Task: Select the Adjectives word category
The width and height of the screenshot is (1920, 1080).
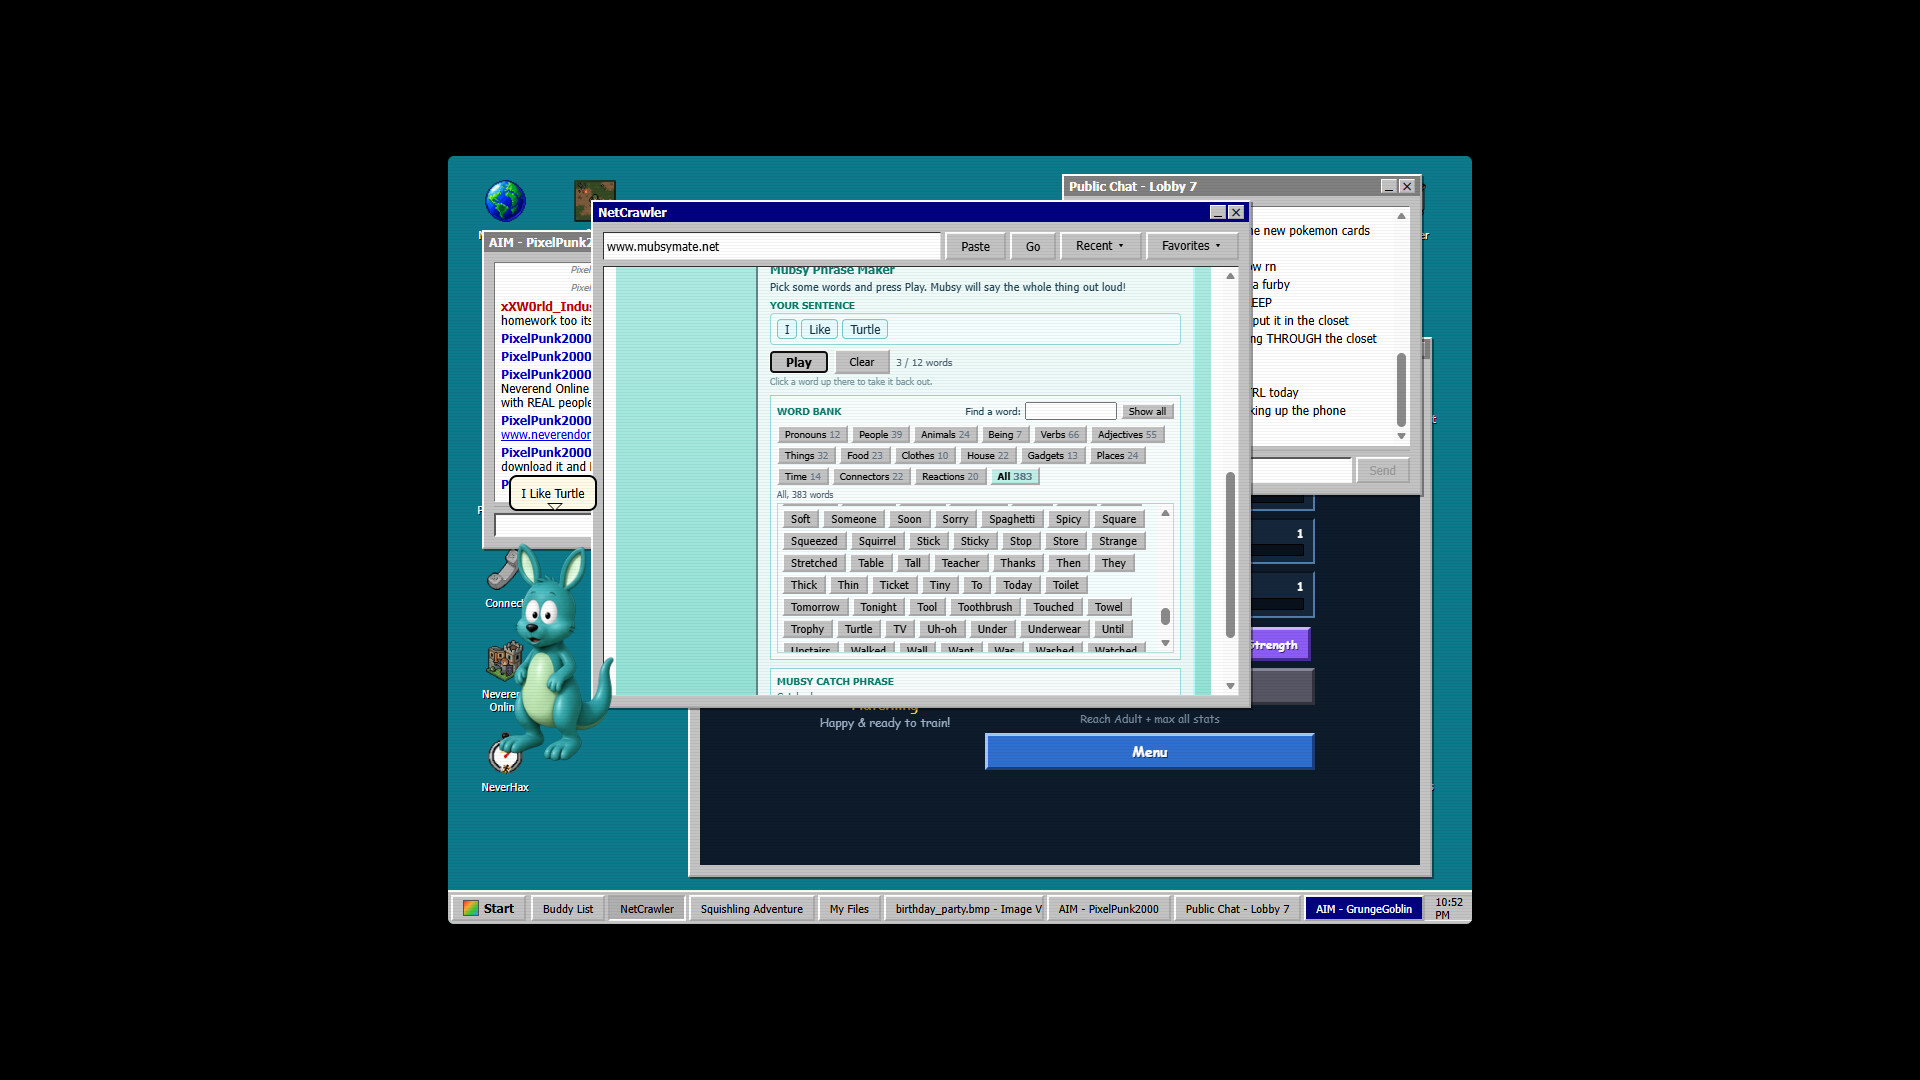Action: (x=1126, y=434)
